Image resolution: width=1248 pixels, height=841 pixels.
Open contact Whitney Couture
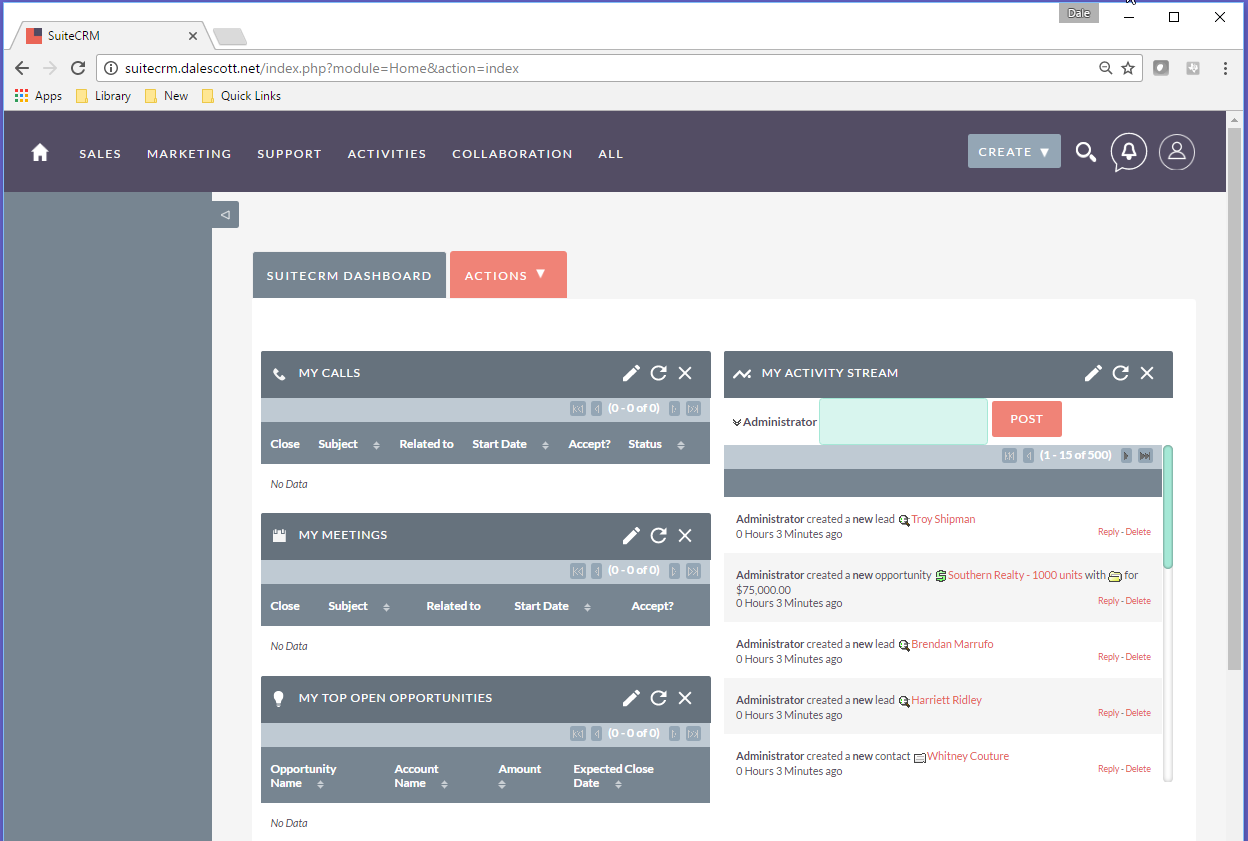[967, 756]
